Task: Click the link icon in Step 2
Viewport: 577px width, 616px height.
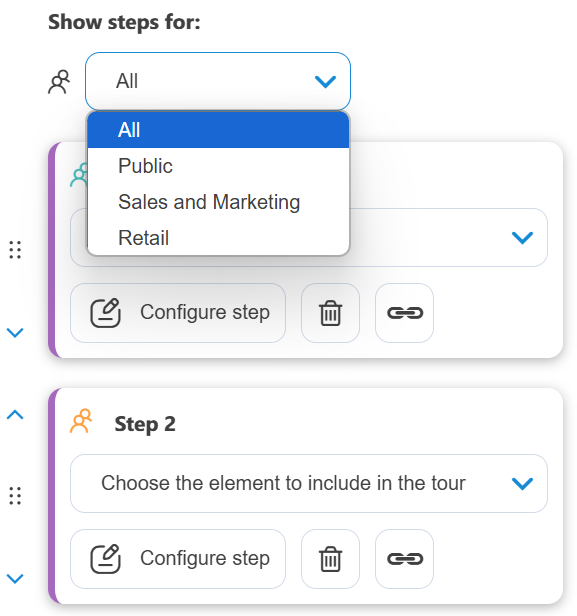Action: click(x=405, y=559)
